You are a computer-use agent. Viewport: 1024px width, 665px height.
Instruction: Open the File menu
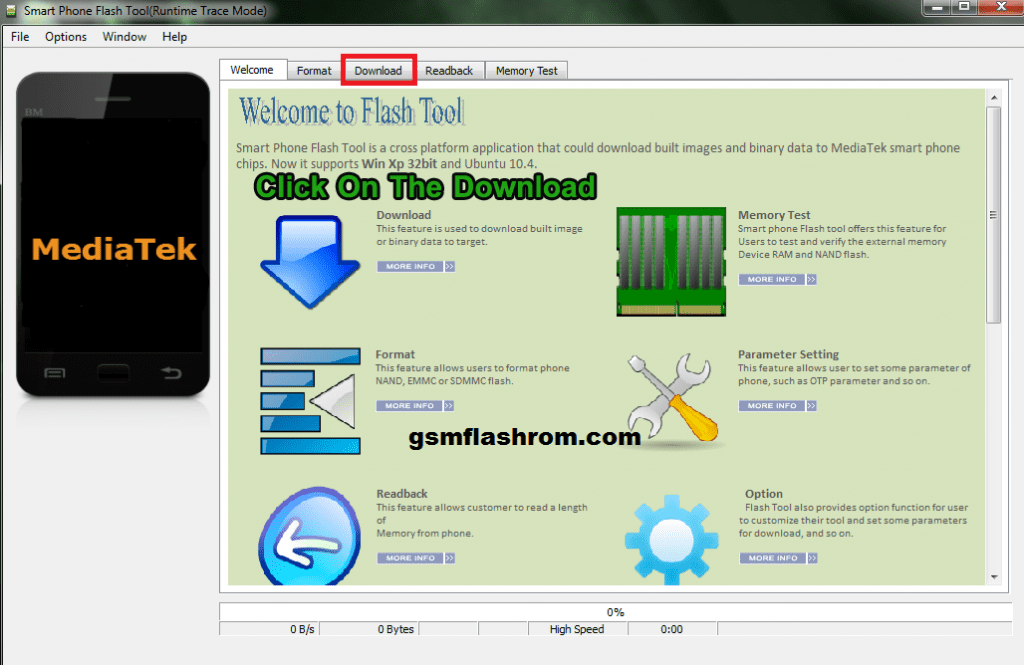(20, 37)
